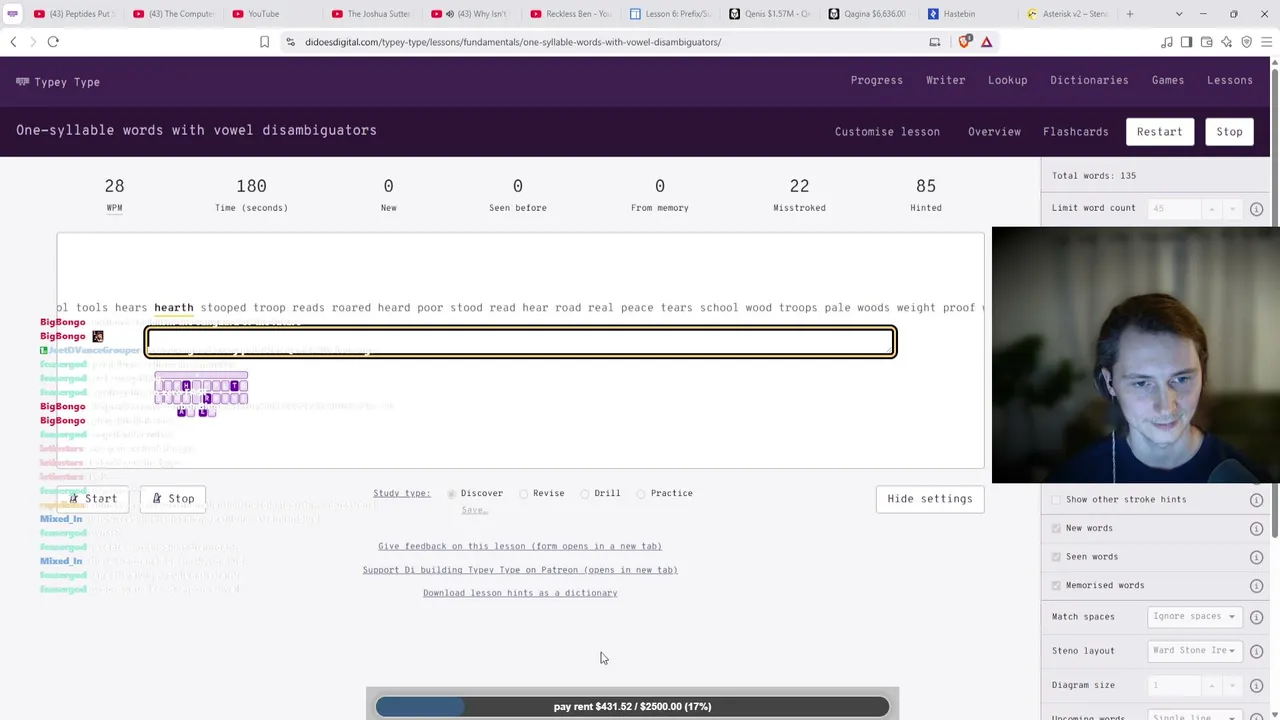Viewport: 1280px width, 720px height.
Task: Click the Brave Shields lion icon
Action: [965, 42]
